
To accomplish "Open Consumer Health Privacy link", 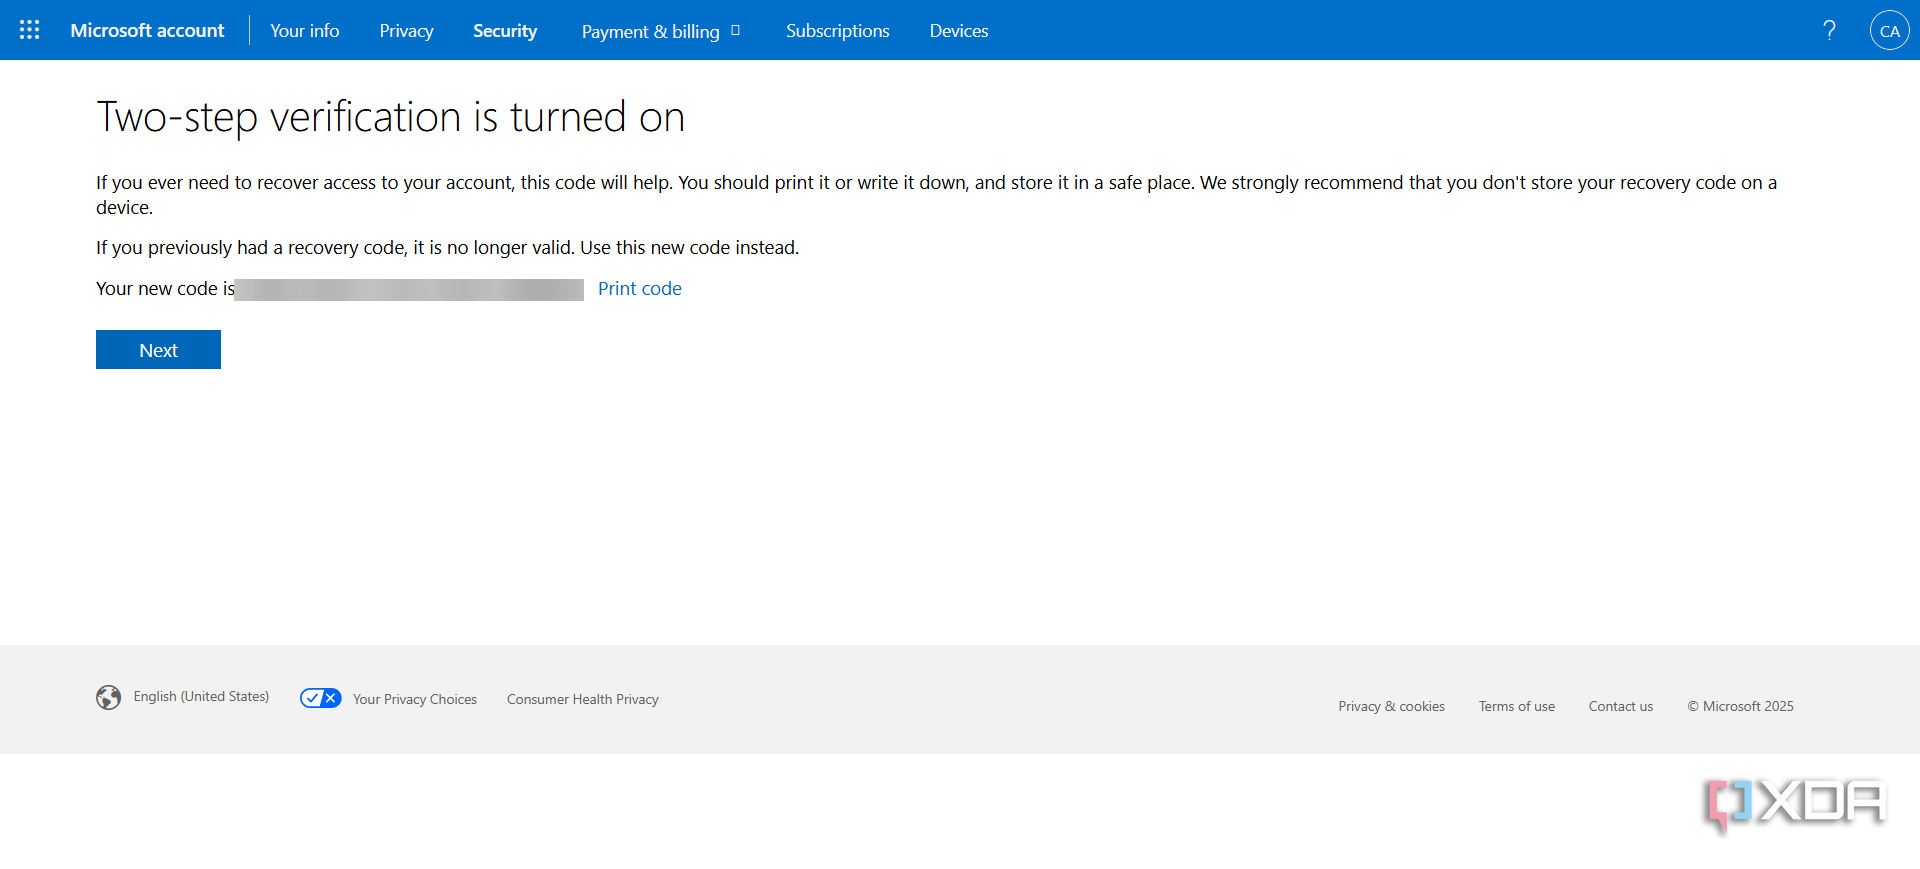I will 583,699.
